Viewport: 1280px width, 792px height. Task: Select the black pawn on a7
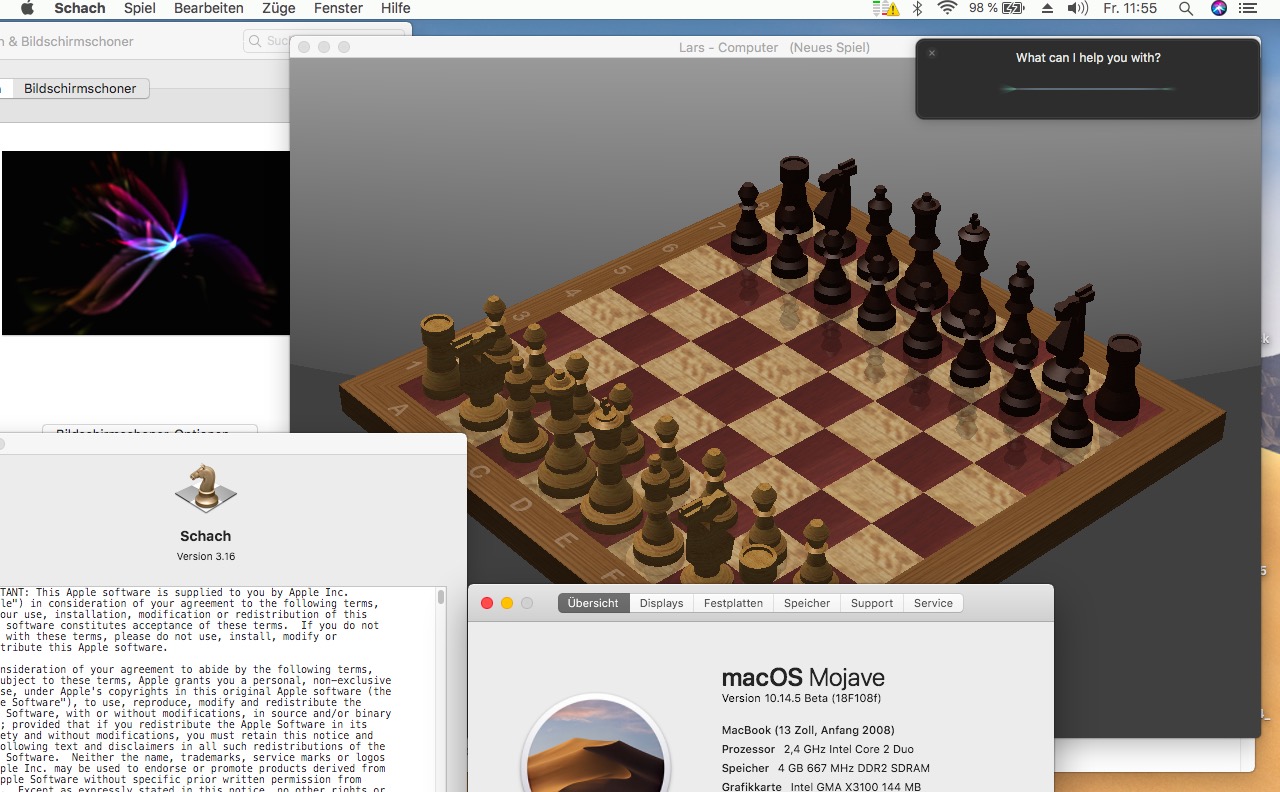point(748,218)
